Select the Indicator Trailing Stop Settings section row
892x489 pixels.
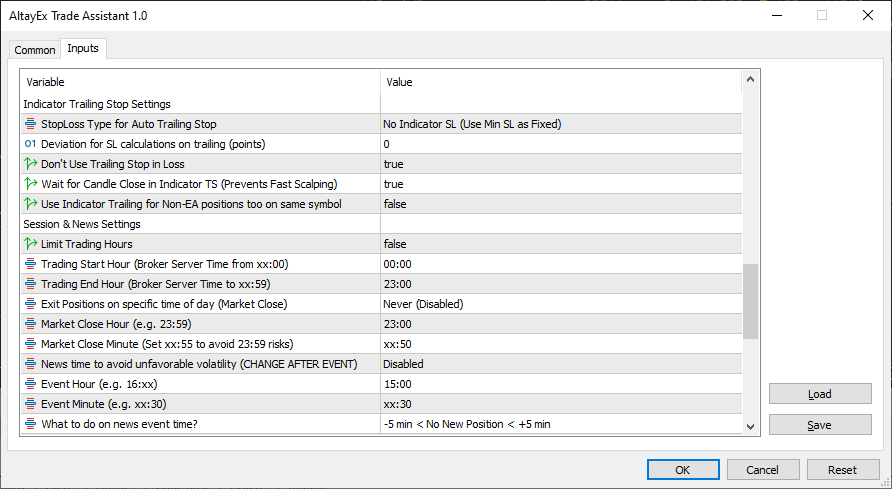coord(381,104)
